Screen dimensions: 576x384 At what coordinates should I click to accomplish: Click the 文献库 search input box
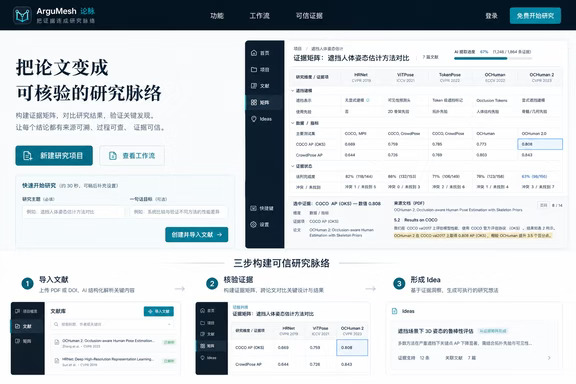click(113, 324)
